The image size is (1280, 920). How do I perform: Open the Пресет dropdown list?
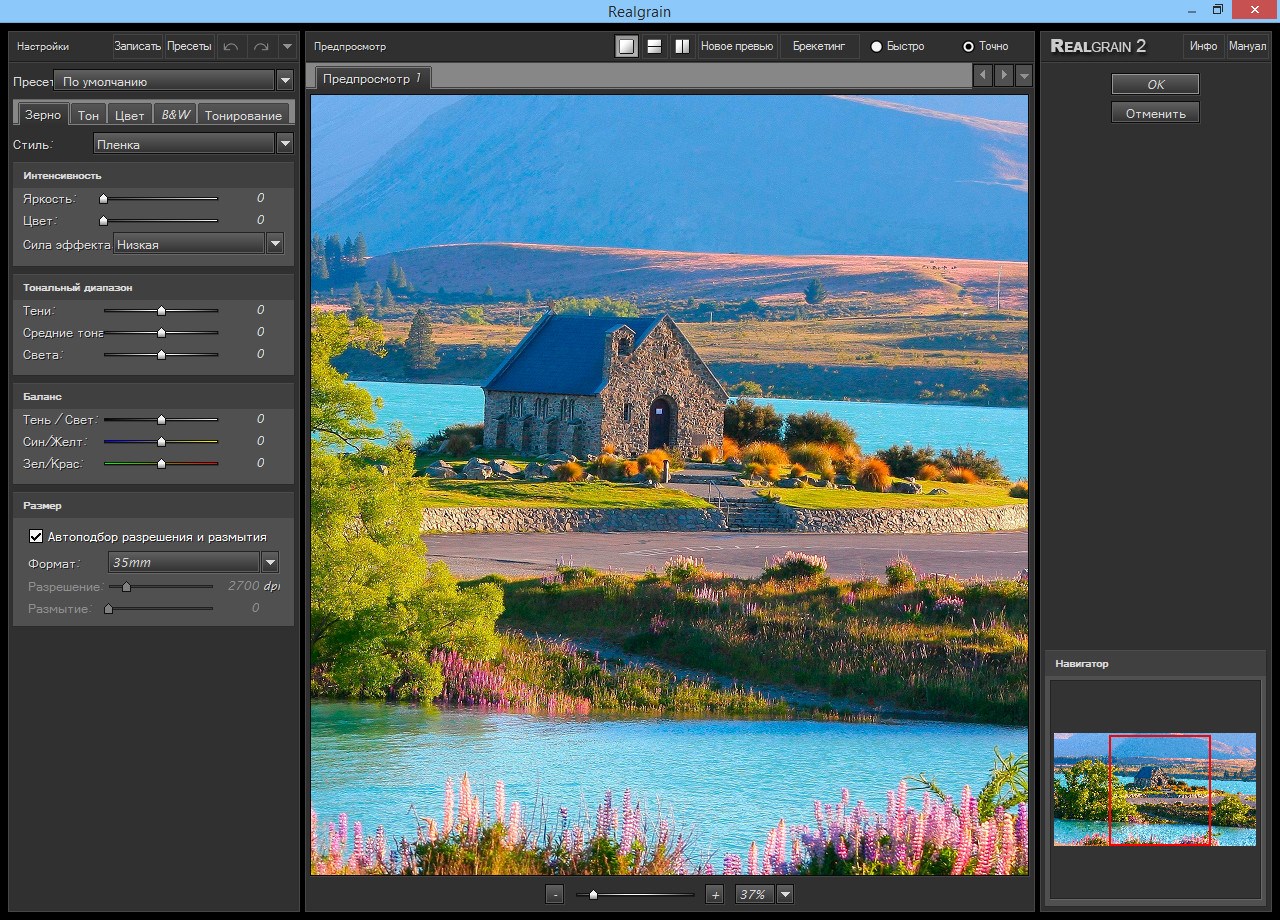(285, 81)
